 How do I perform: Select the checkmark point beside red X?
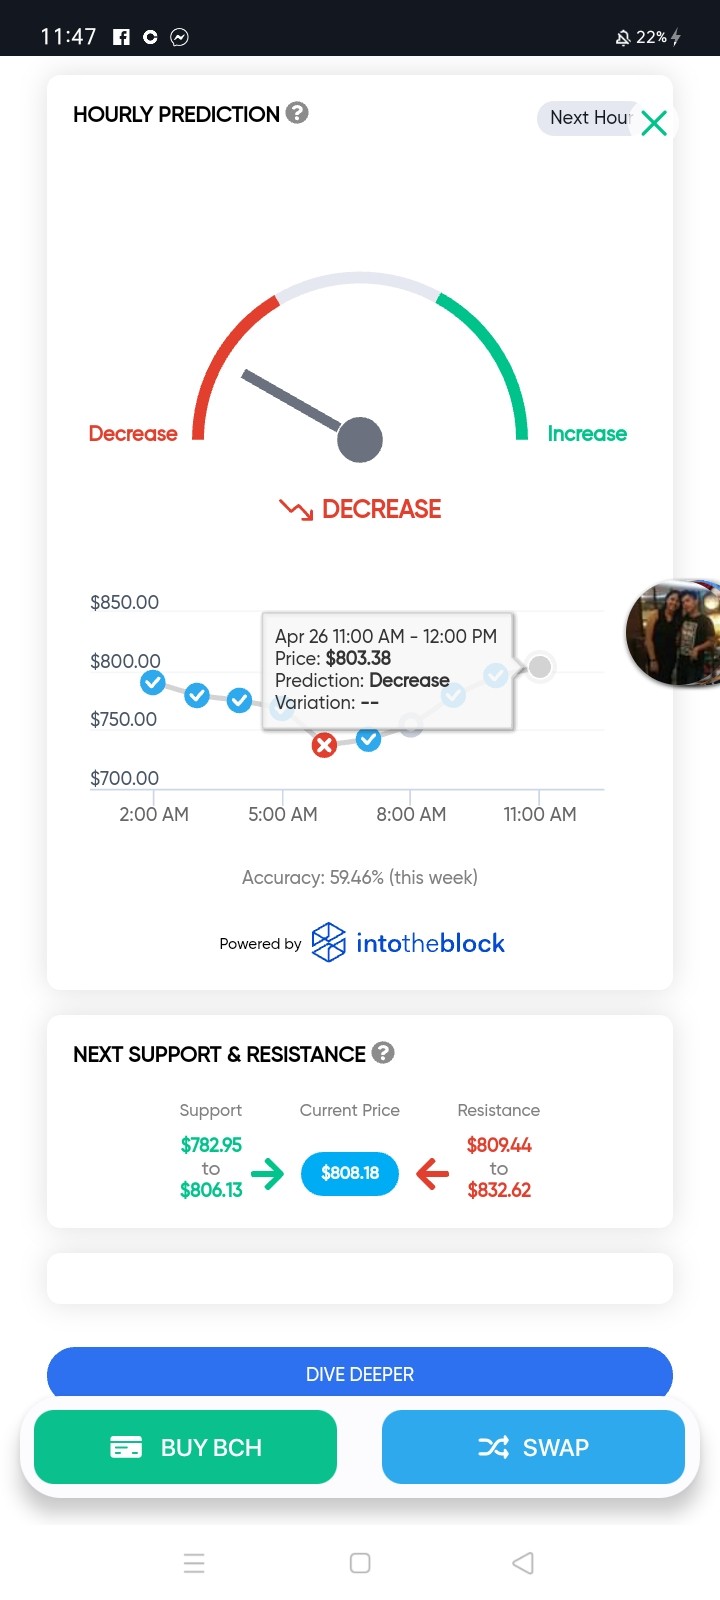pos(369,740)
